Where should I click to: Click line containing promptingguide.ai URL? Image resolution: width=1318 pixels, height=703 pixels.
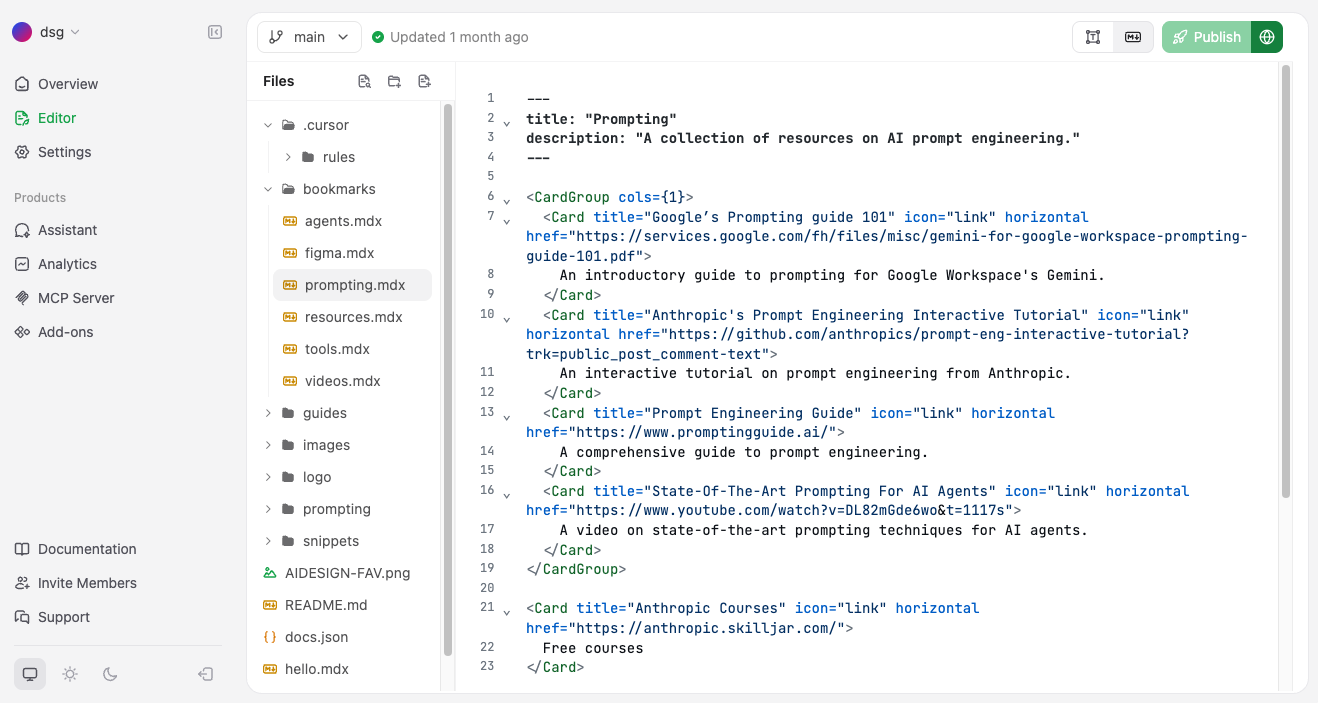[x=686, y=432]
